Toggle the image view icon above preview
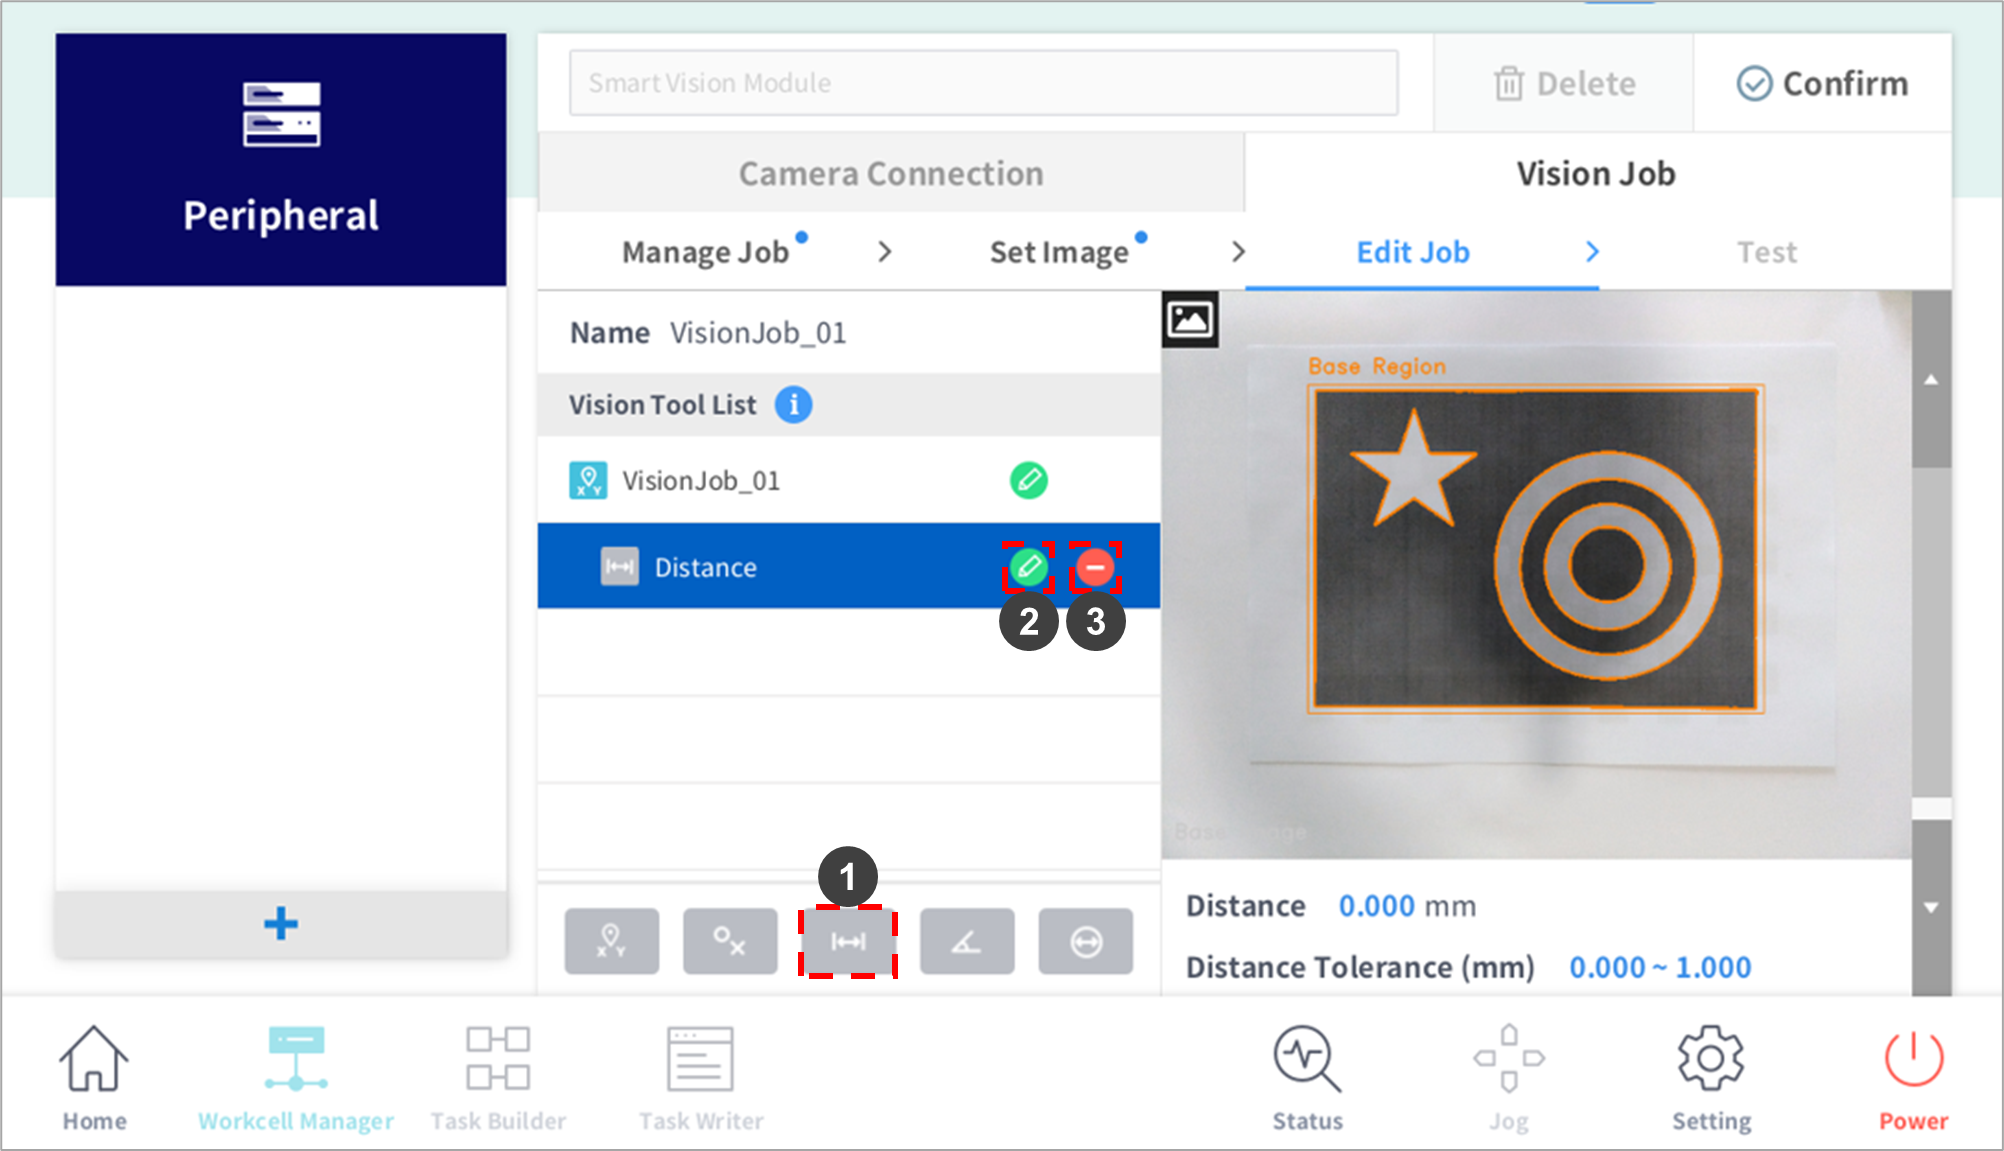The width and height of the screenshot is (2004, 1151). [x=1190, y=320]
